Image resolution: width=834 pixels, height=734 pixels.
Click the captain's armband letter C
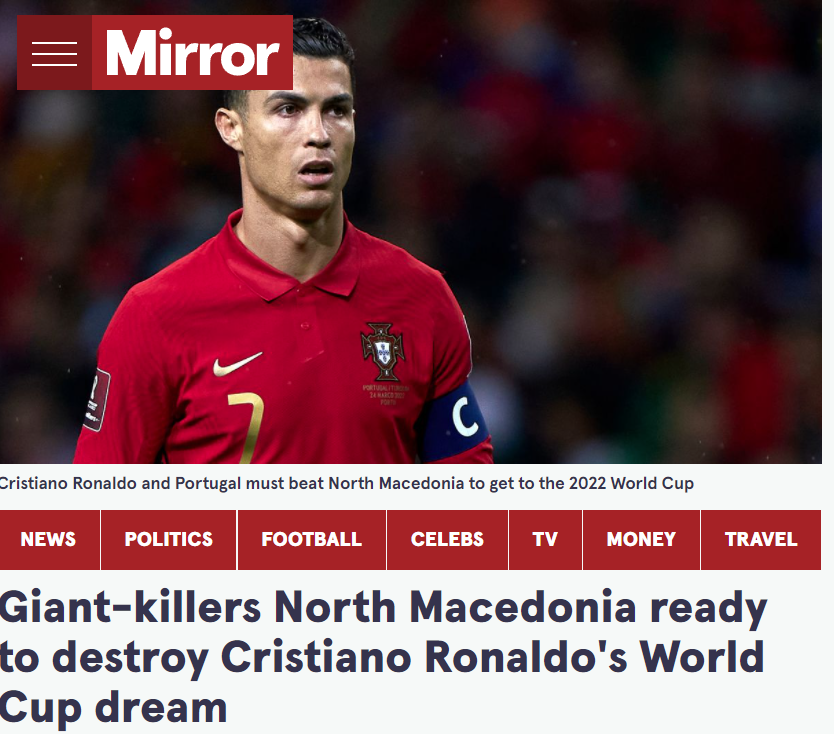(464, 418)
